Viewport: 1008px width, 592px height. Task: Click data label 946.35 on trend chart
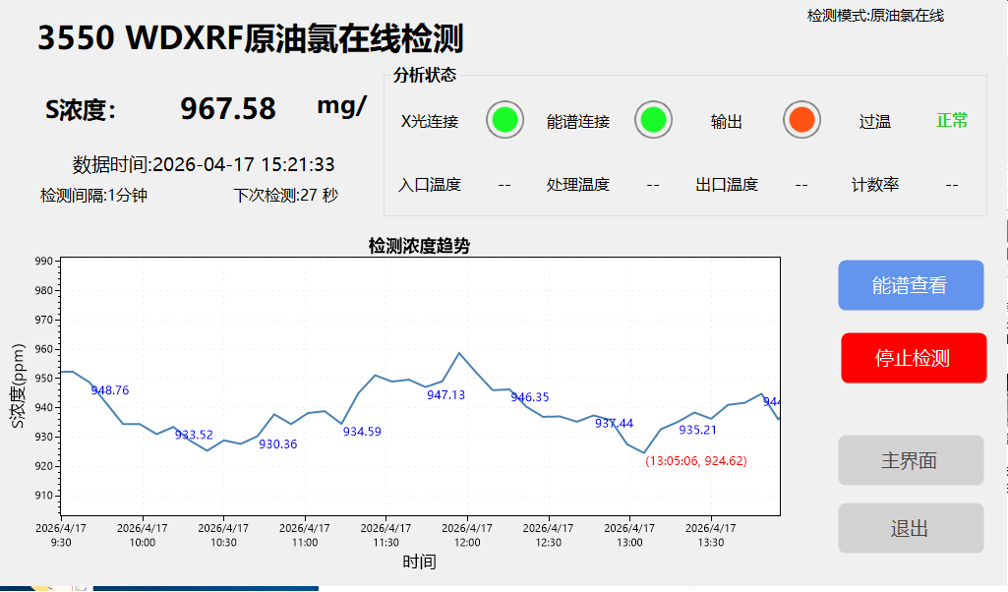(x=530, y=397)
